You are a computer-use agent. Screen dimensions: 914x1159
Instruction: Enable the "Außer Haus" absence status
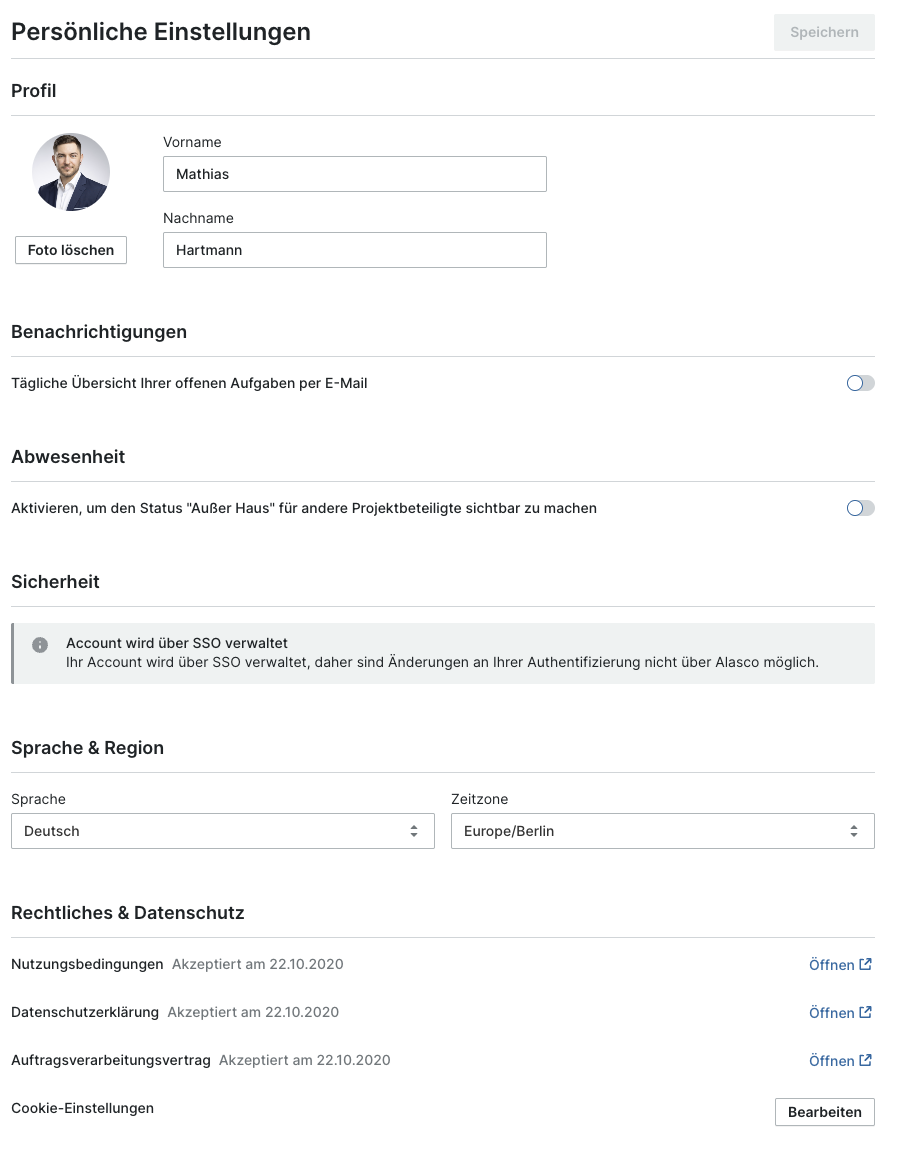861,508
